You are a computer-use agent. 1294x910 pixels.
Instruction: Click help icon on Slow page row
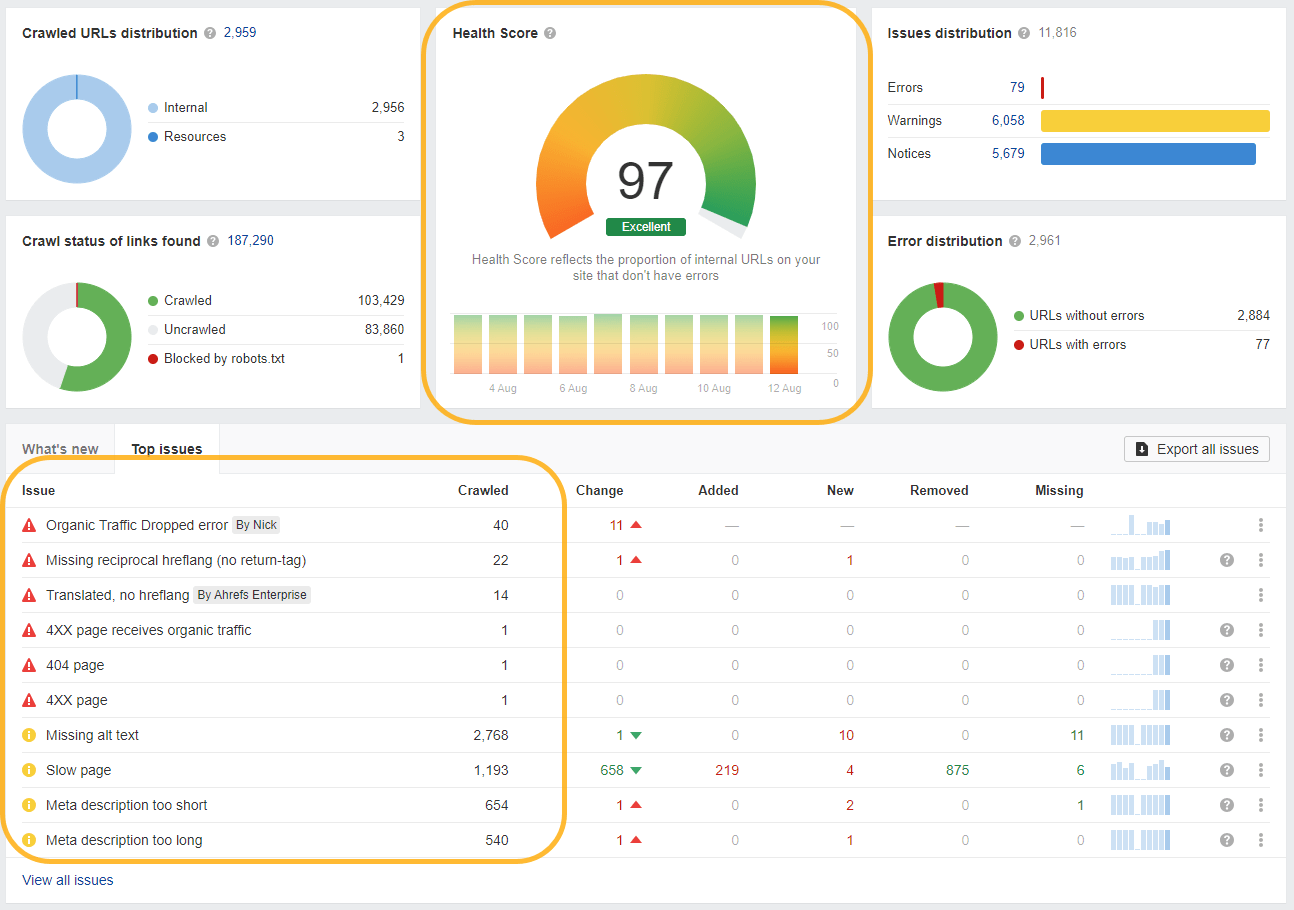[1227, 770]
